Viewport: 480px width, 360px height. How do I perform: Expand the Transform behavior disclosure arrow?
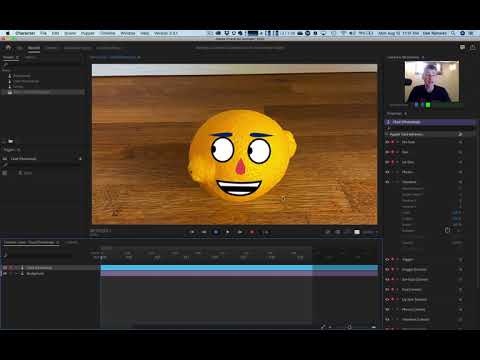click(397, 182)
